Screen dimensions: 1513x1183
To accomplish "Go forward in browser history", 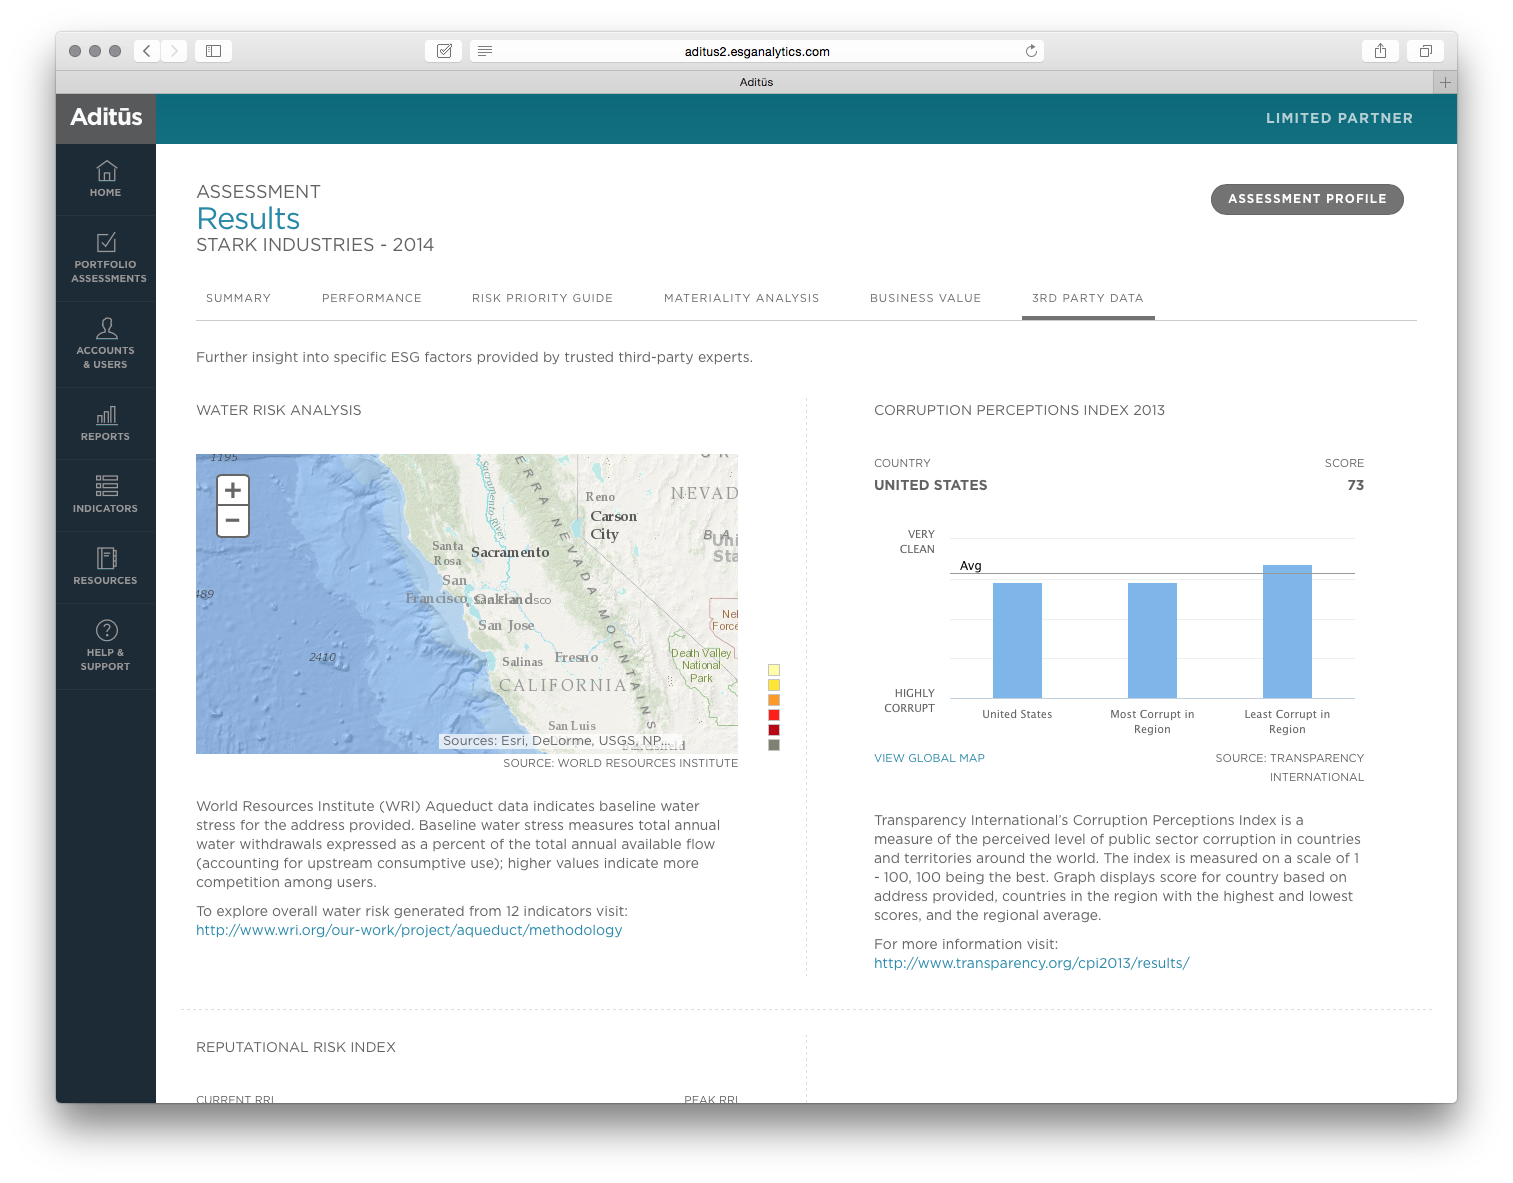I will [174, 51].
